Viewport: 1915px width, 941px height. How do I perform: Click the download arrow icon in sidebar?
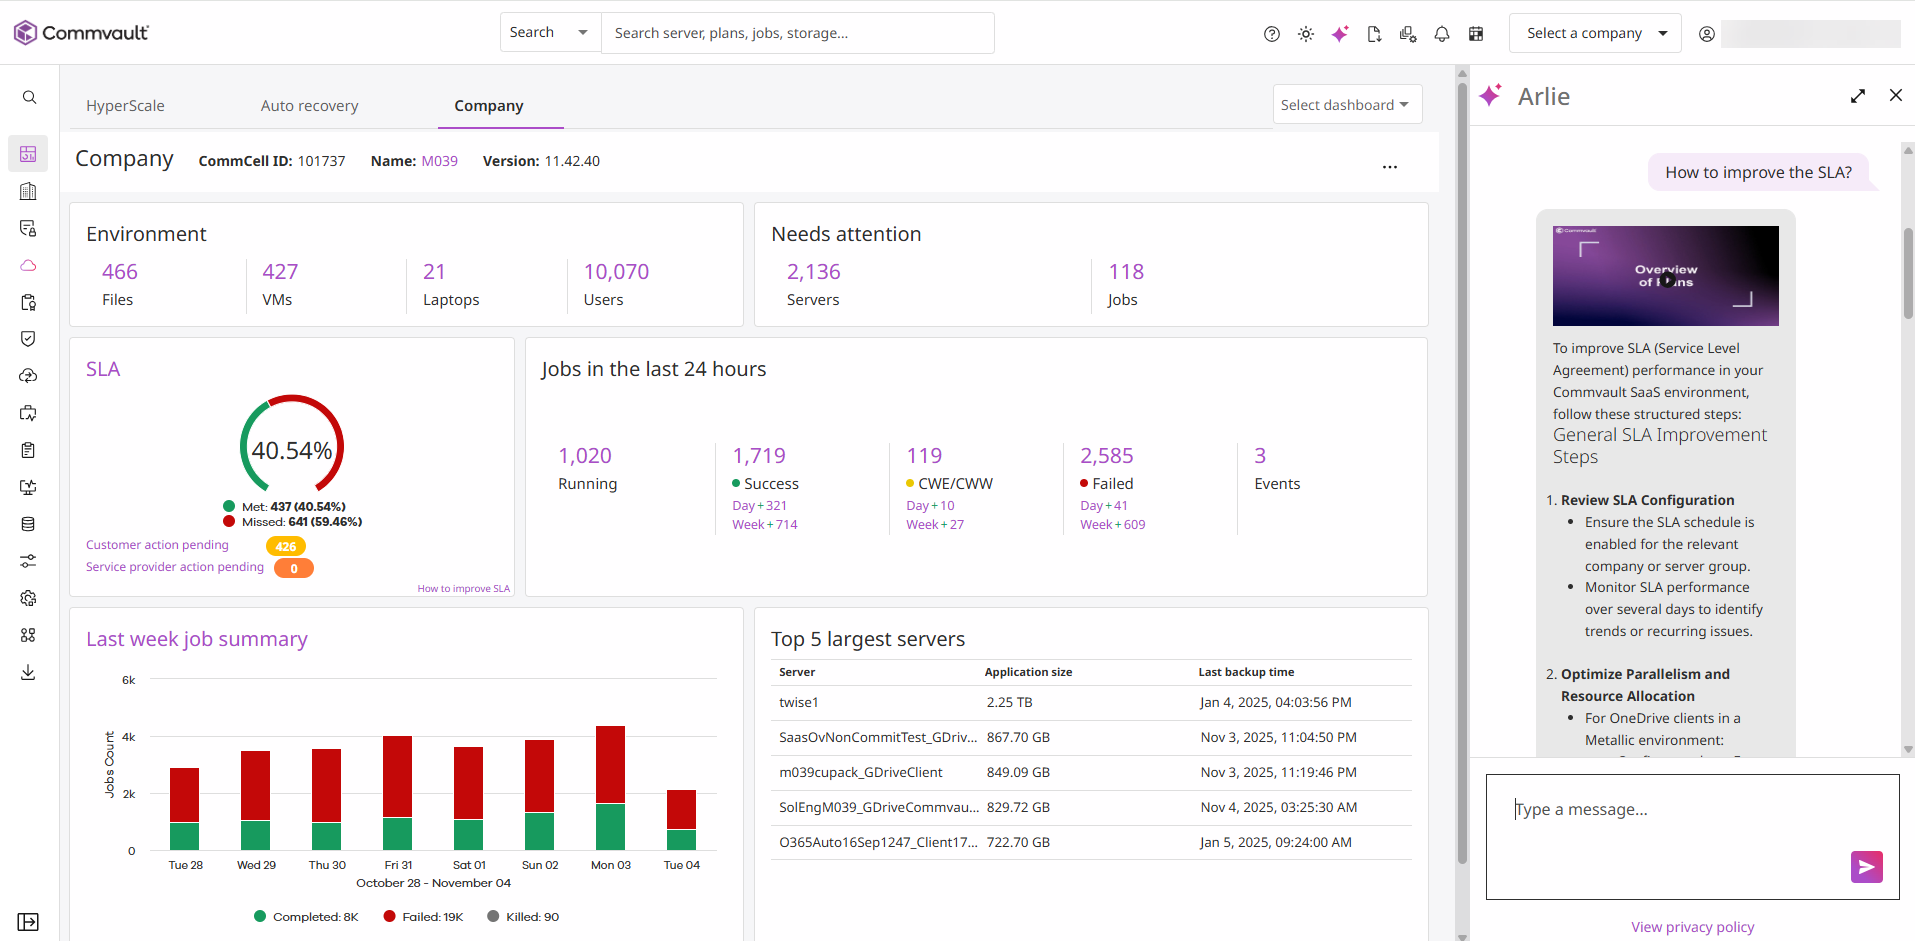pyautogui.click(x=28, y=672)
